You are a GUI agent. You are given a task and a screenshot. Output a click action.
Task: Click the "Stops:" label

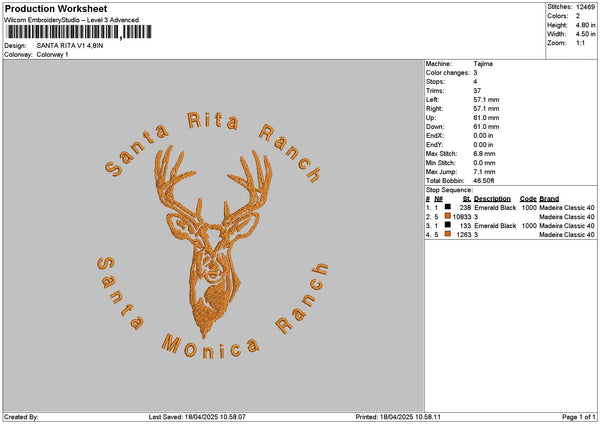[435, 82]
